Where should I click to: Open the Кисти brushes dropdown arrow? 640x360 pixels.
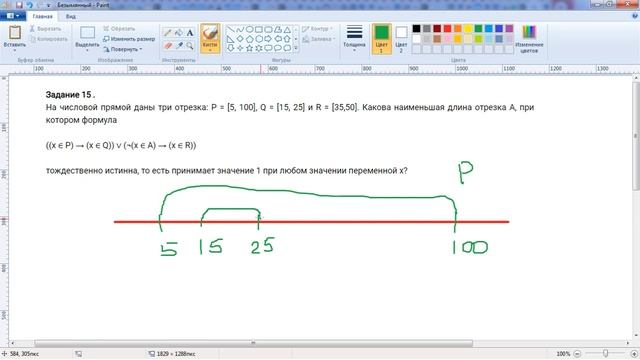(210, 50)
